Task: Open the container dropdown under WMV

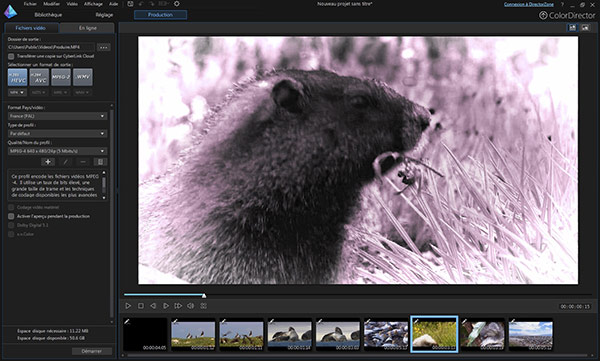Action: (x=83, y=93)
